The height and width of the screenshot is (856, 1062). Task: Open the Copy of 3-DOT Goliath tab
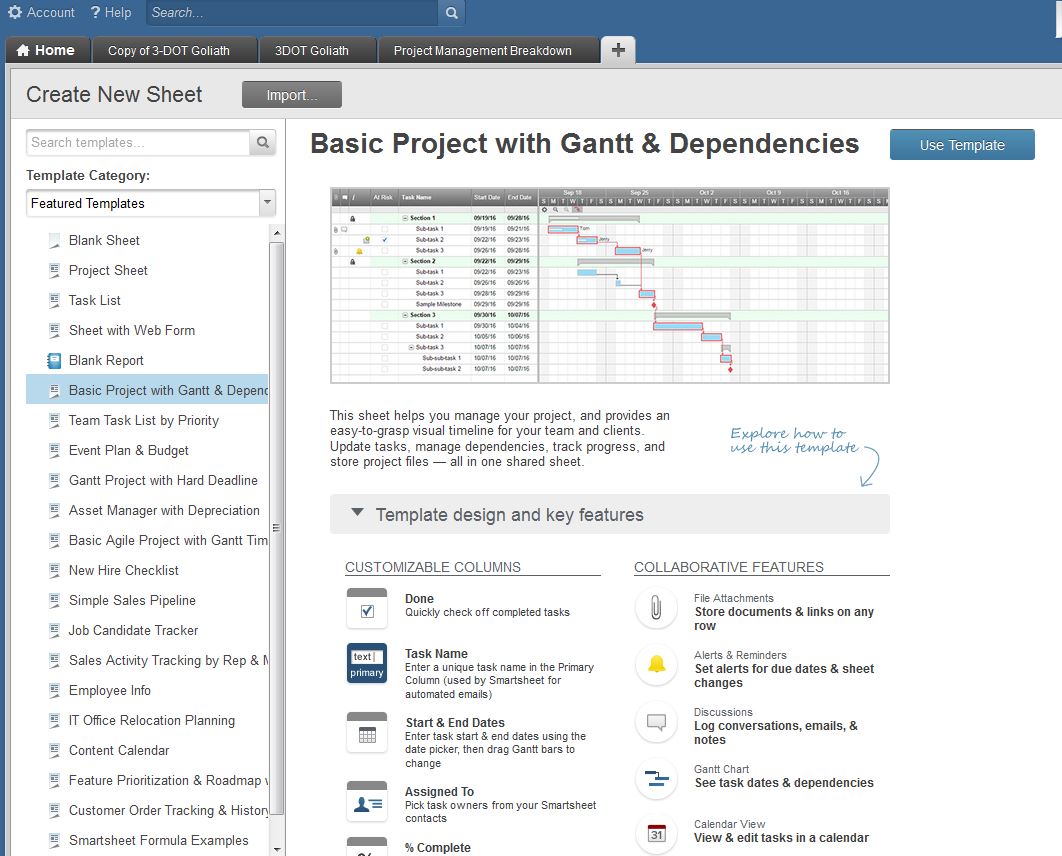pos(173,50)
